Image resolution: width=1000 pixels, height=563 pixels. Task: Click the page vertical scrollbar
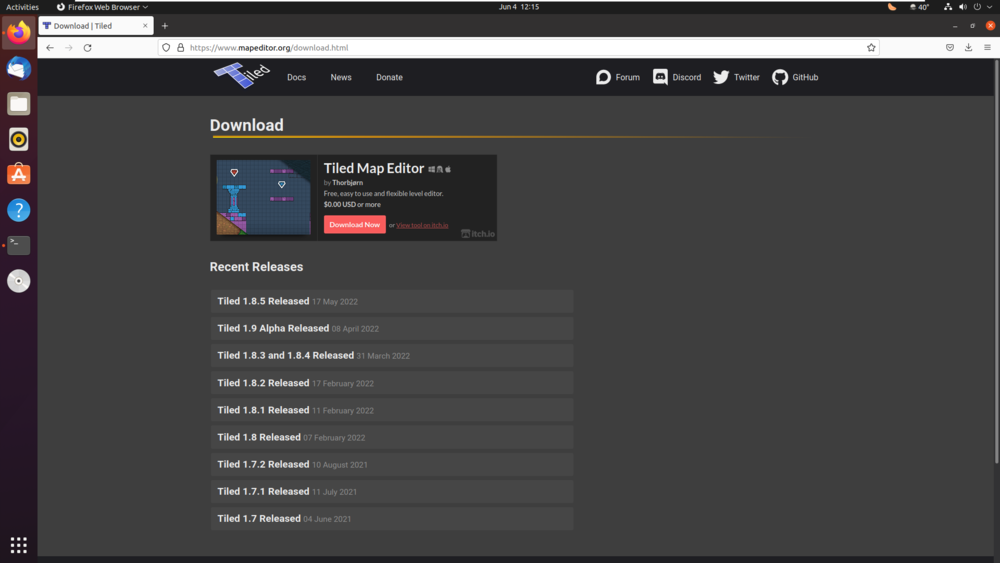pos(996,262)
